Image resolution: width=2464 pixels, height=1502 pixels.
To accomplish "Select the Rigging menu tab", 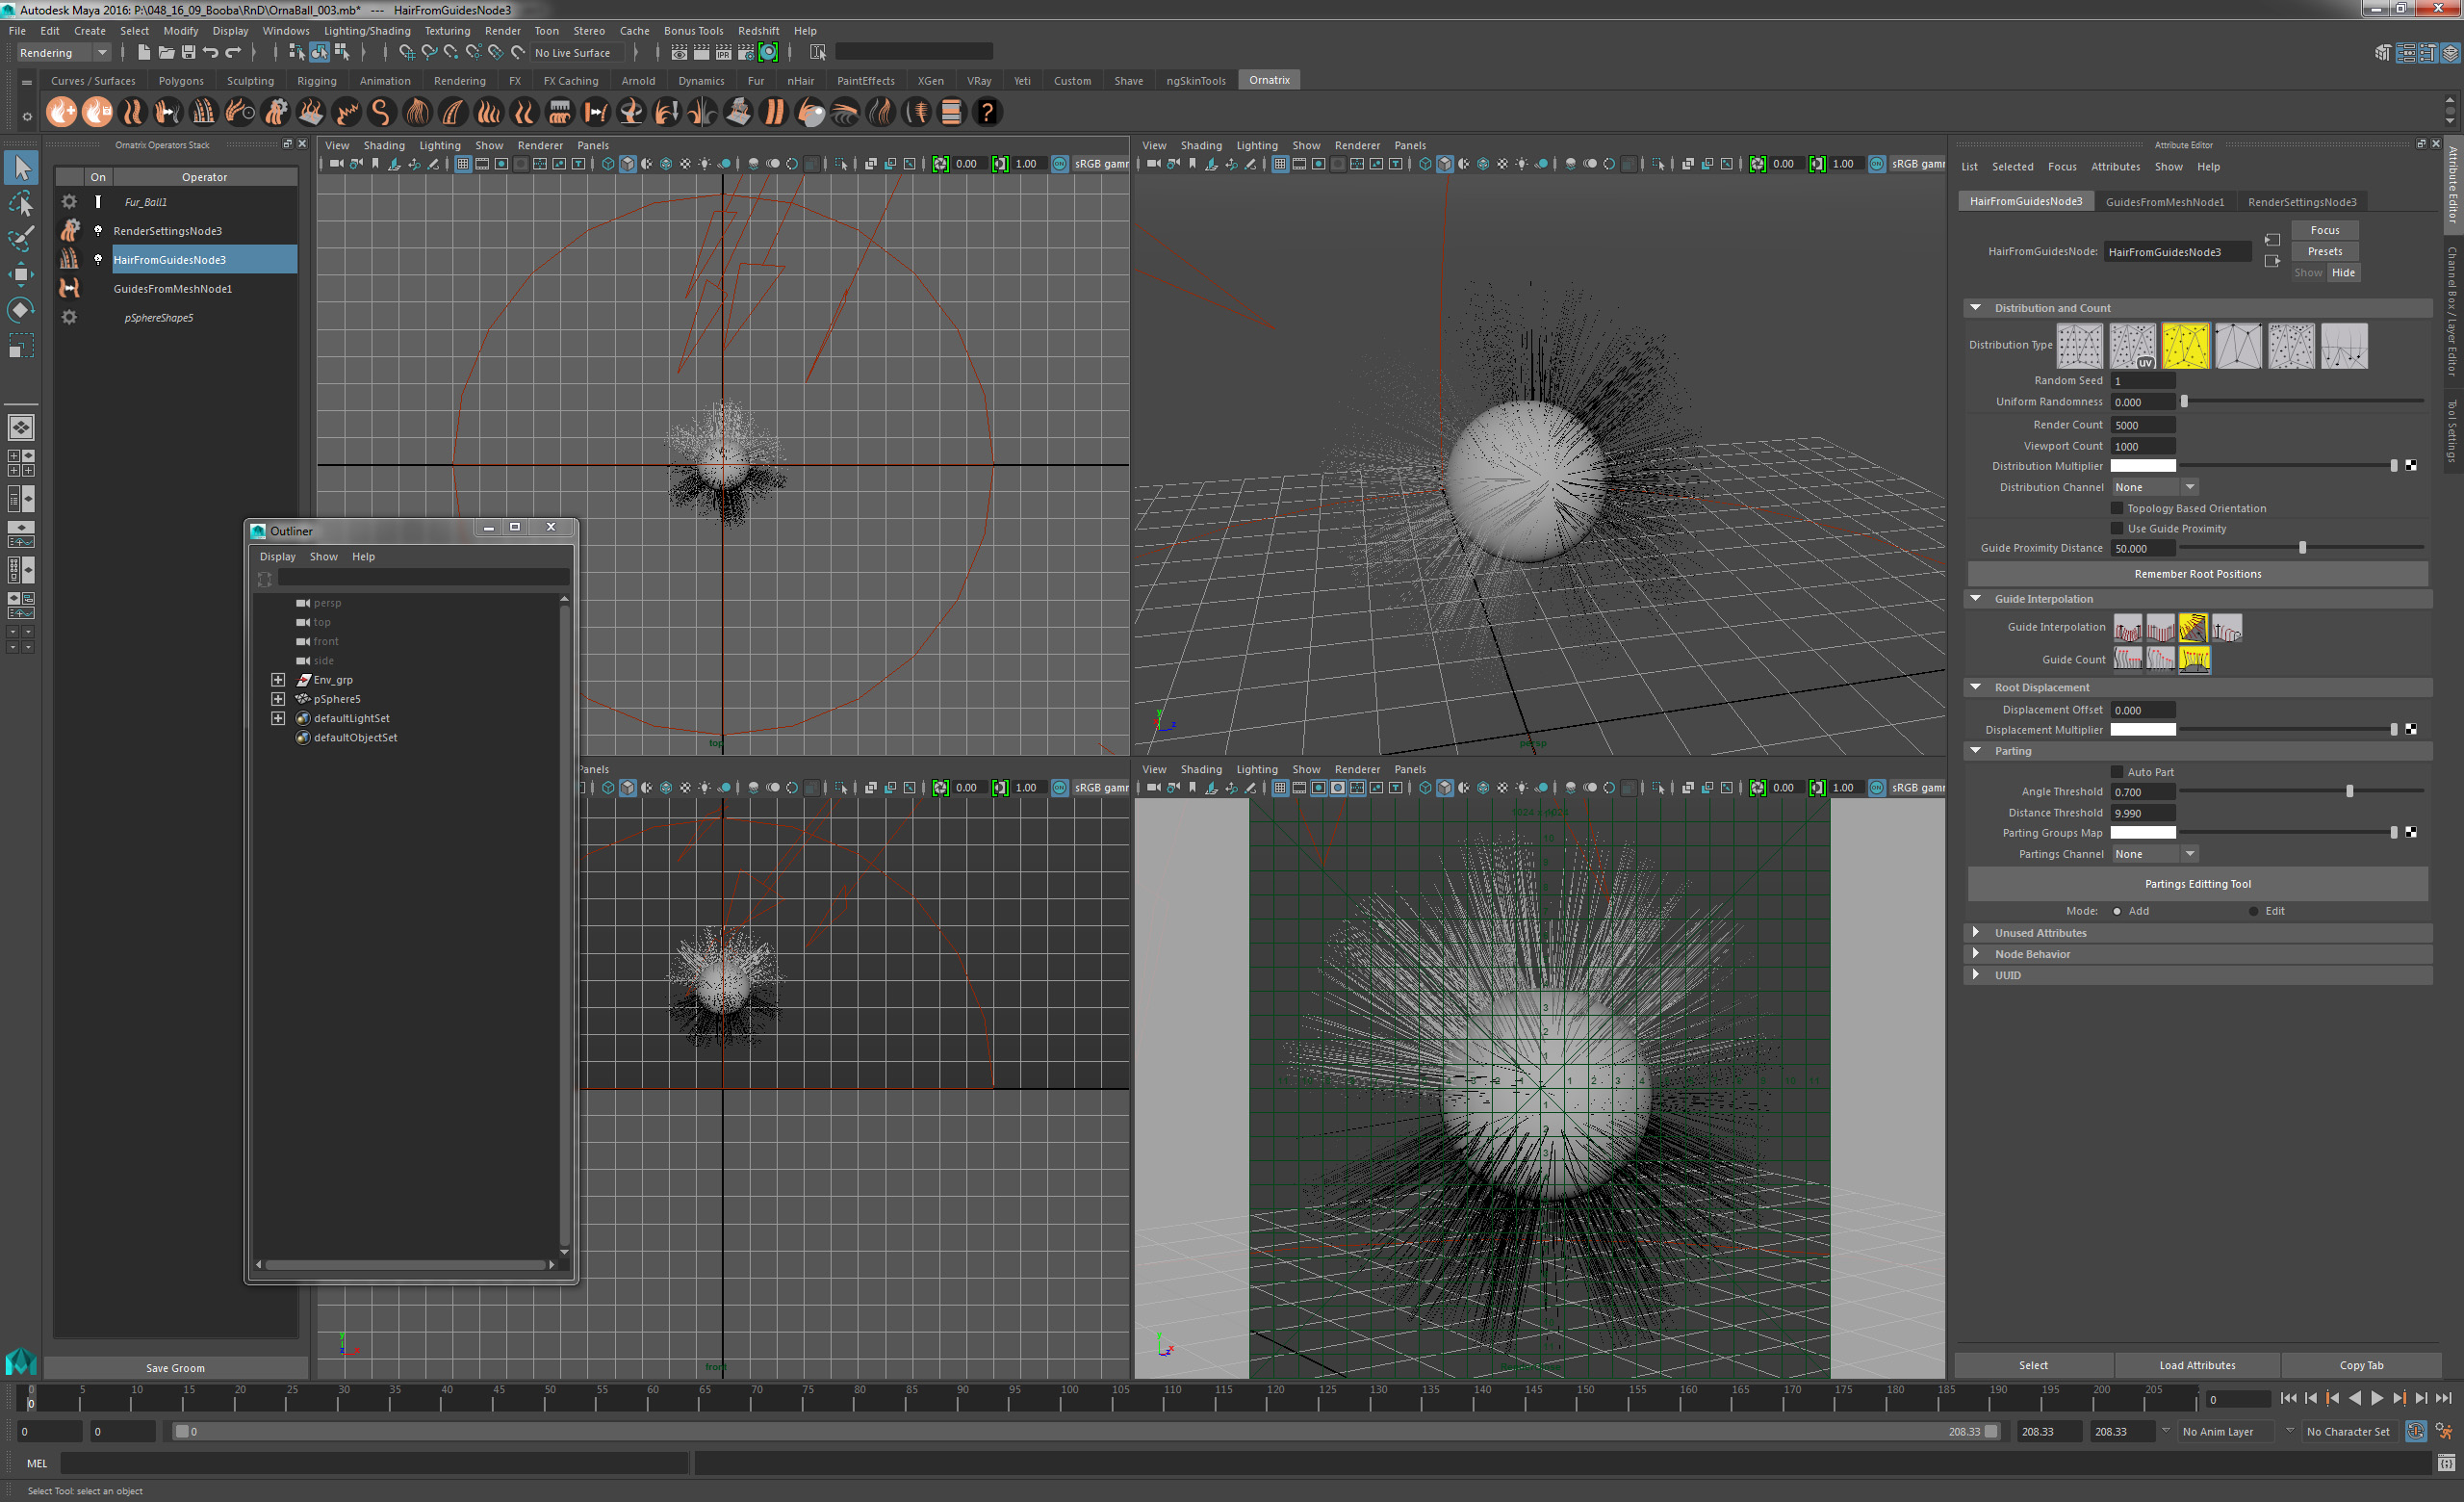I will point(312,79).
